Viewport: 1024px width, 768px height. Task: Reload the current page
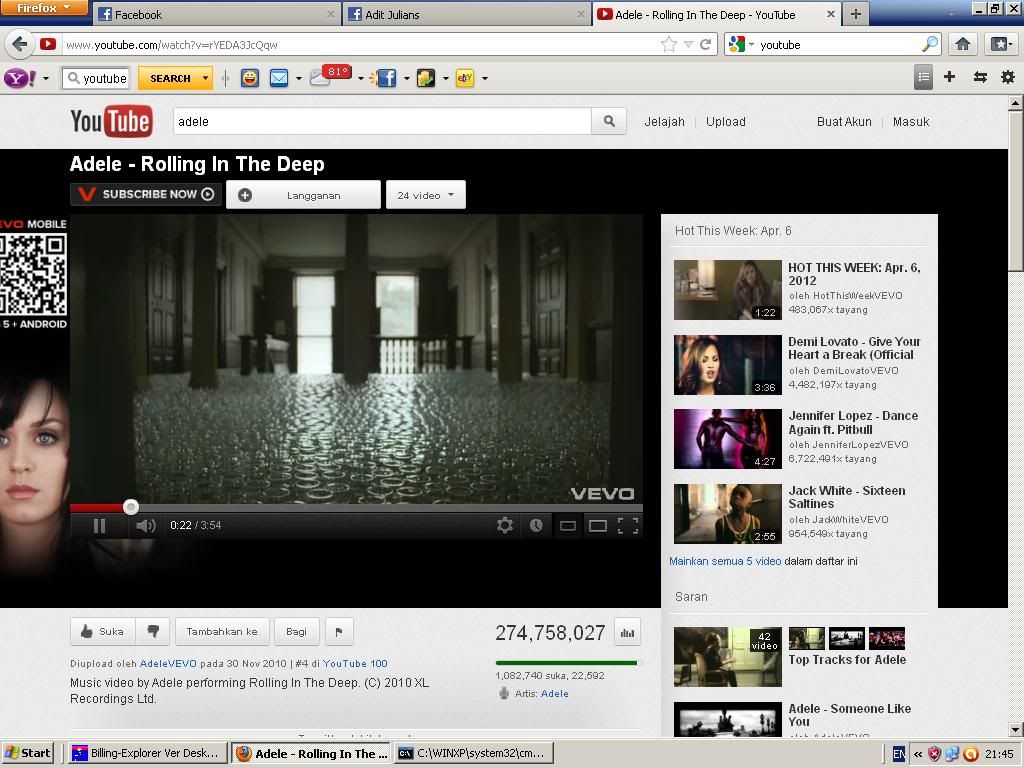[705, 44]
